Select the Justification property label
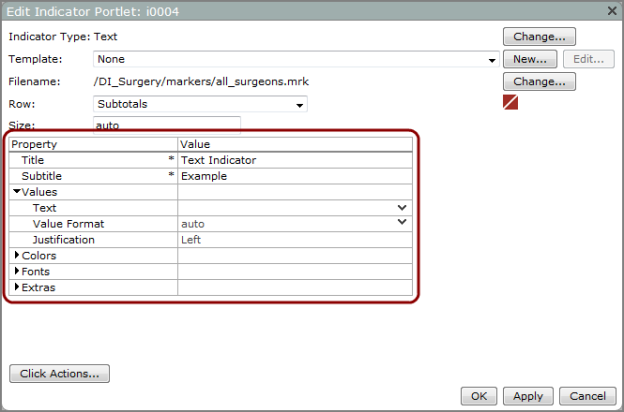Screen dimensions: 624x412 [64, 240]
